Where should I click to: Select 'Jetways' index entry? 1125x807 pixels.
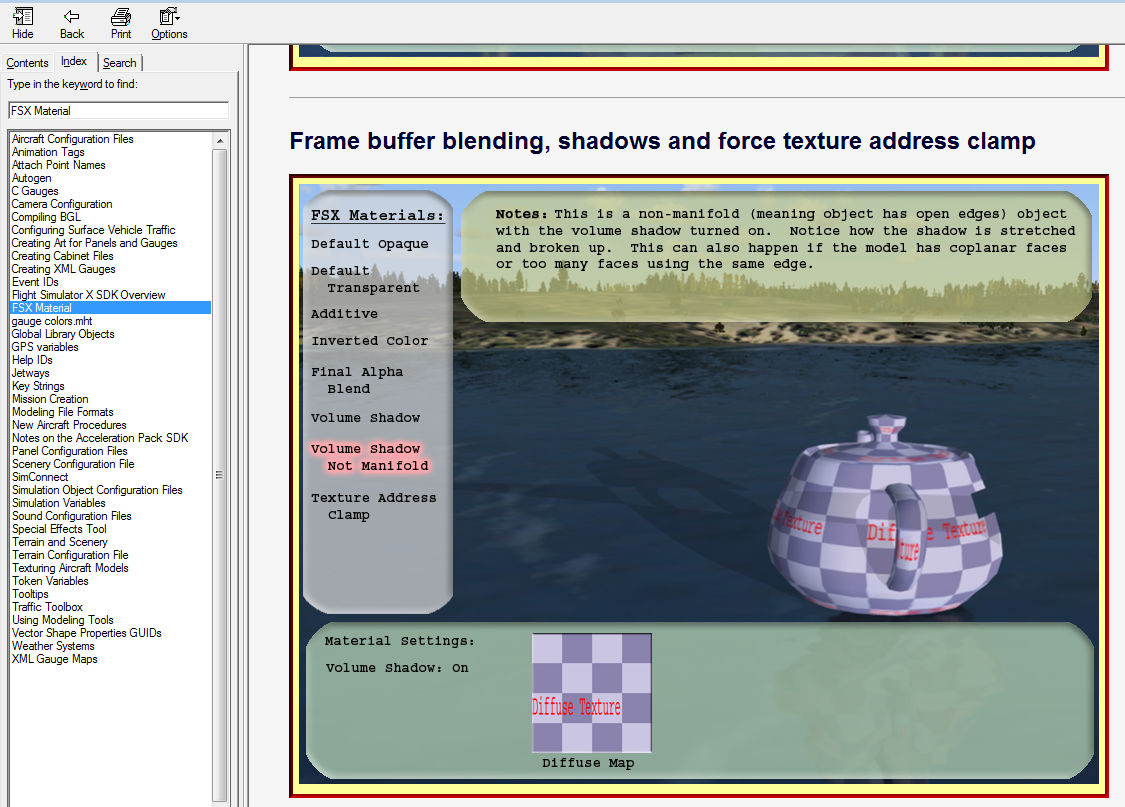pyautogui.click(x=31, y=373)
